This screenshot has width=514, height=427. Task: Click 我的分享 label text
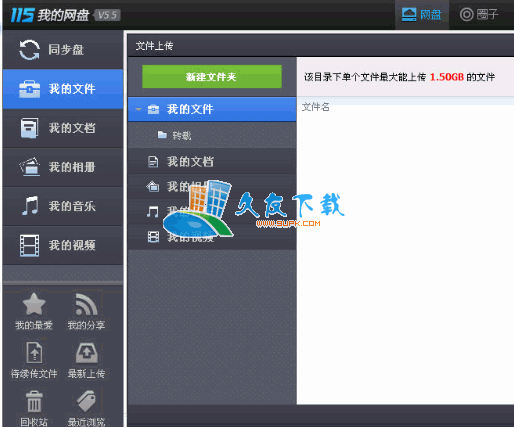(86, 325)
